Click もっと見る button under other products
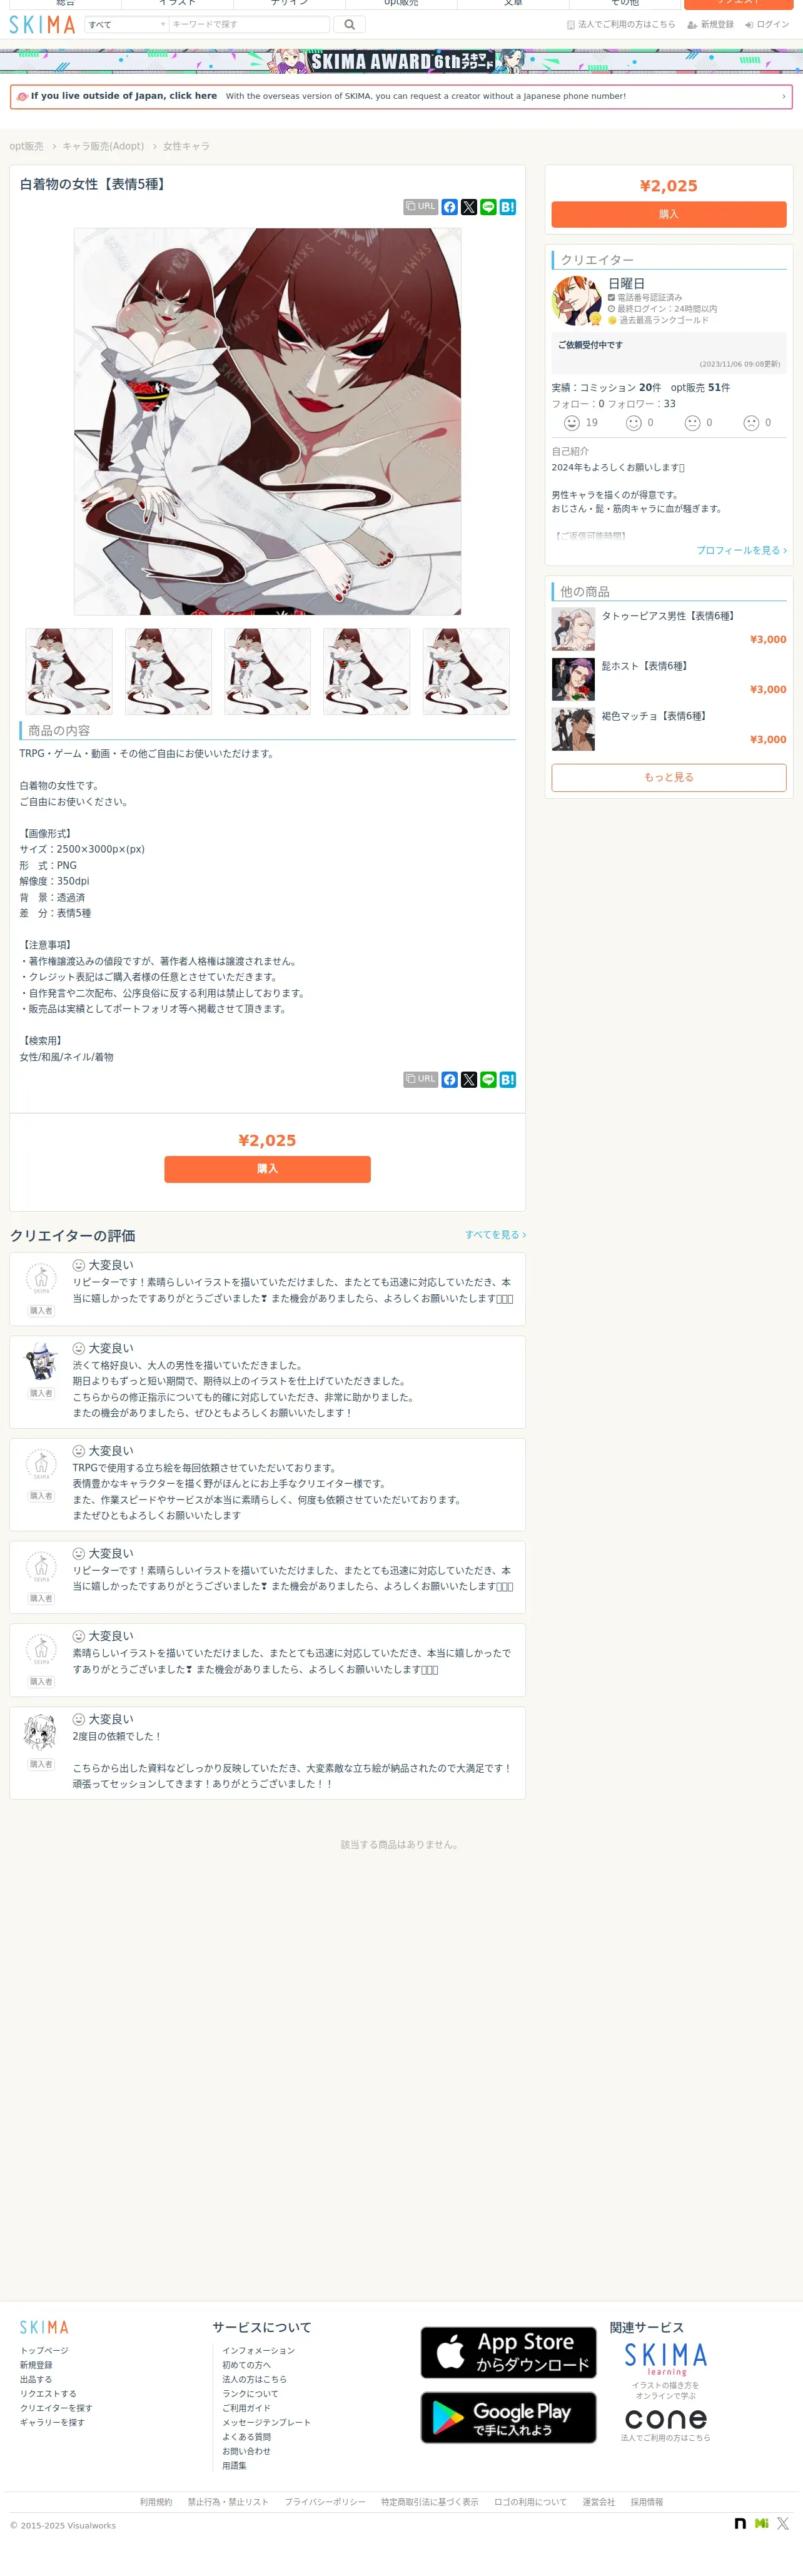The width and height of the screenshot is (803, 2576). click(x=669, y=778)
